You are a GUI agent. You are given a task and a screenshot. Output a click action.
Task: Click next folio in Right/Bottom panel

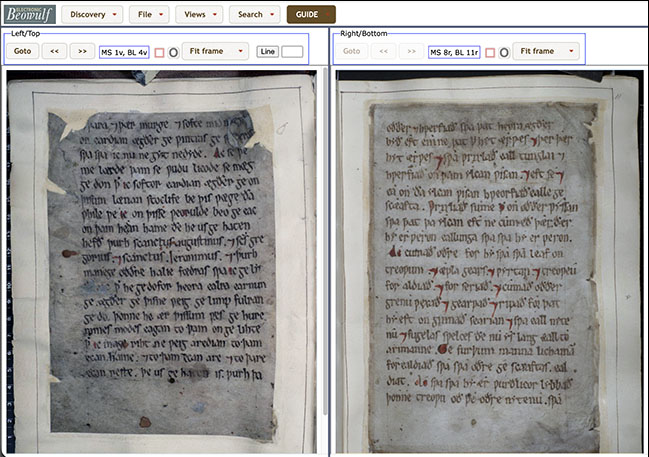pyautogui.click(x=411, y=51)
